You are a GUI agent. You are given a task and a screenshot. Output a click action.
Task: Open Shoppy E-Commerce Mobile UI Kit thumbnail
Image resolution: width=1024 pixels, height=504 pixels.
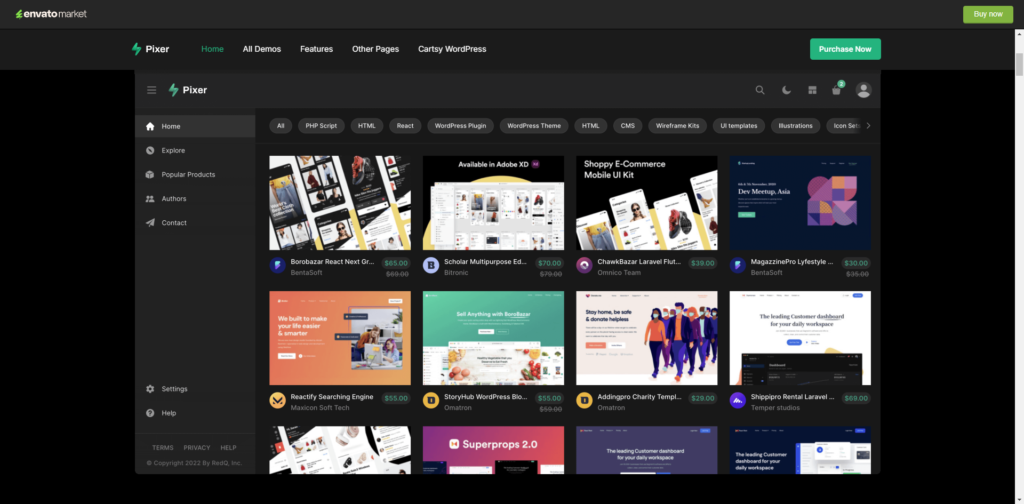(x=647, y=202)
